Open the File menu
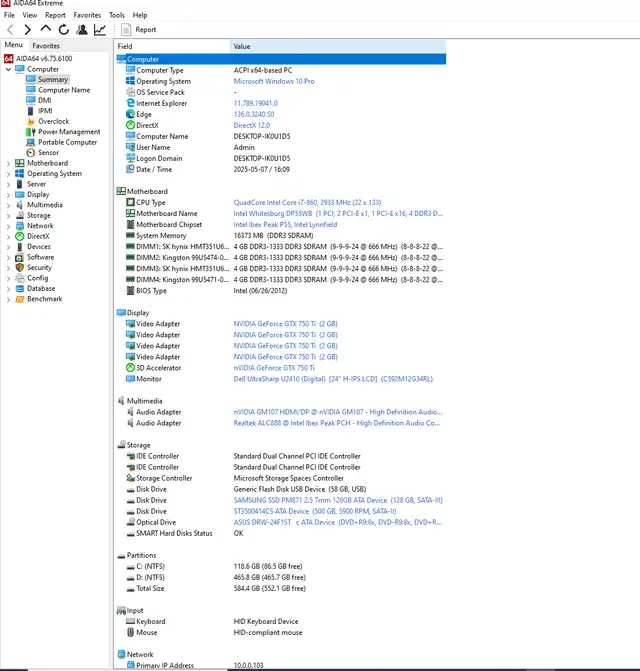640x671 pixels. tap(9, 15)
